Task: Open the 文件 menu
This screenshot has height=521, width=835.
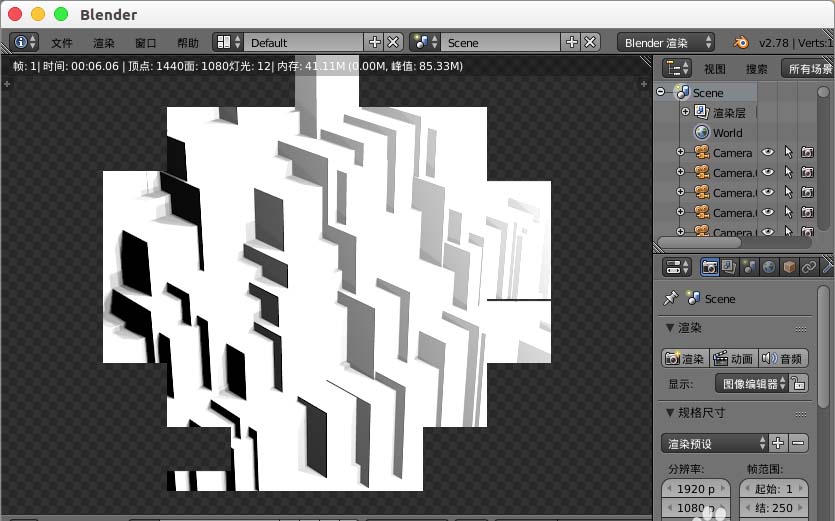Action: point(62,43)
